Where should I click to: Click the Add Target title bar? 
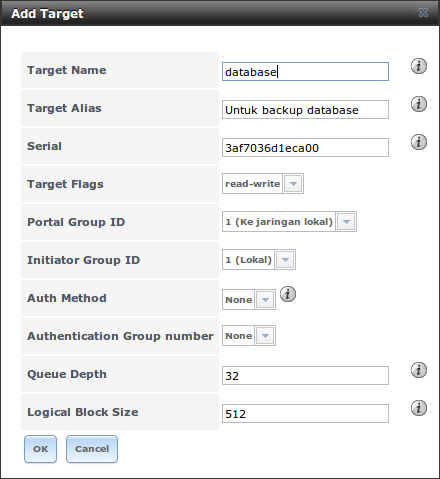(220, 13)
